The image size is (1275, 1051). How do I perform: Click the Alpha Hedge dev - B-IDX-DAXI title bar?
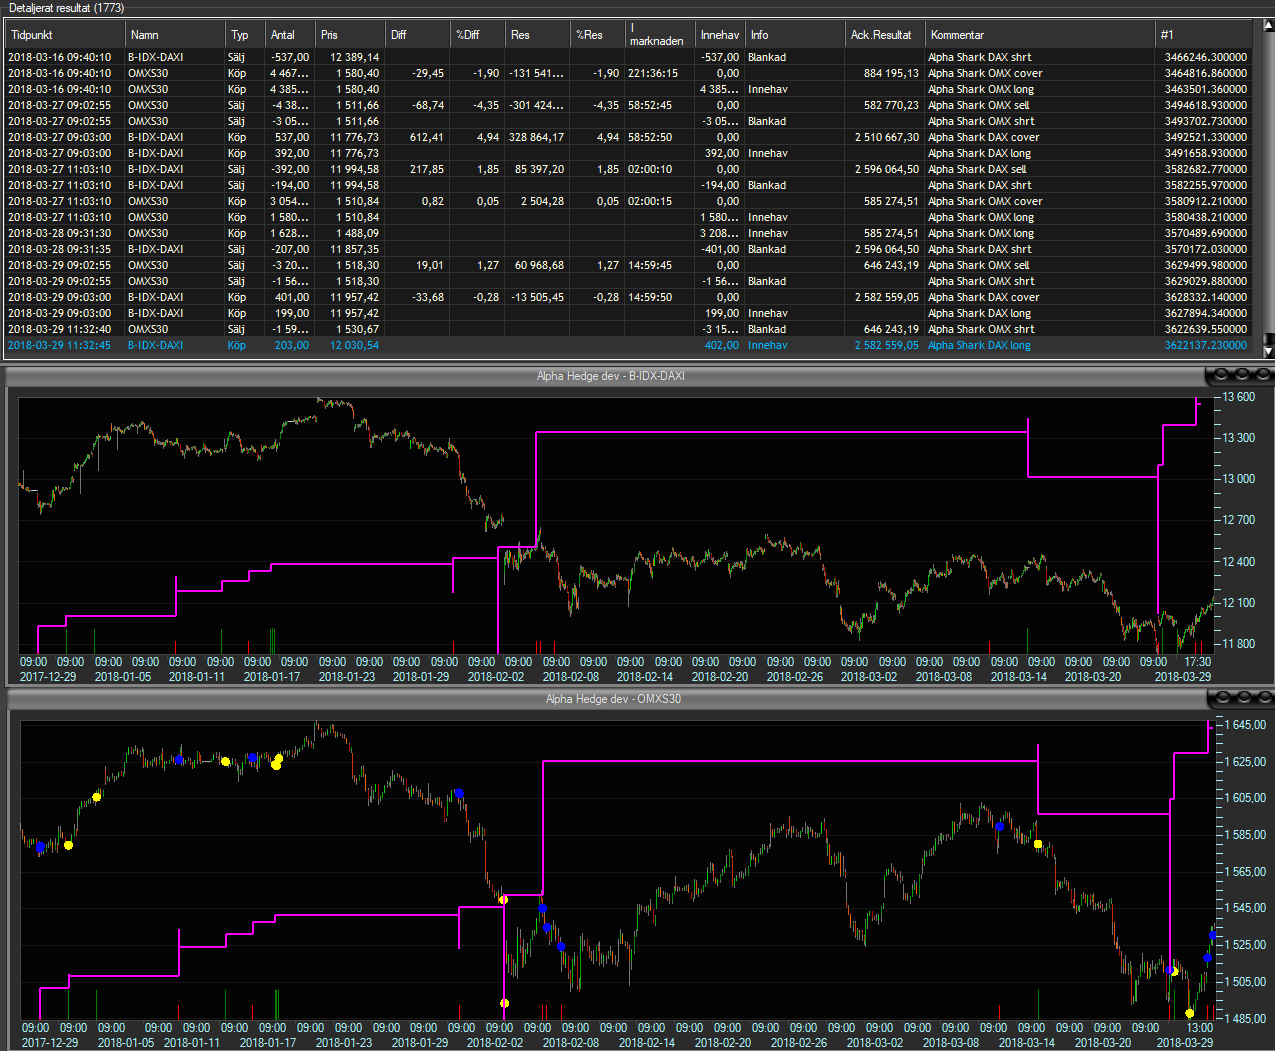(x=610, y=376)
